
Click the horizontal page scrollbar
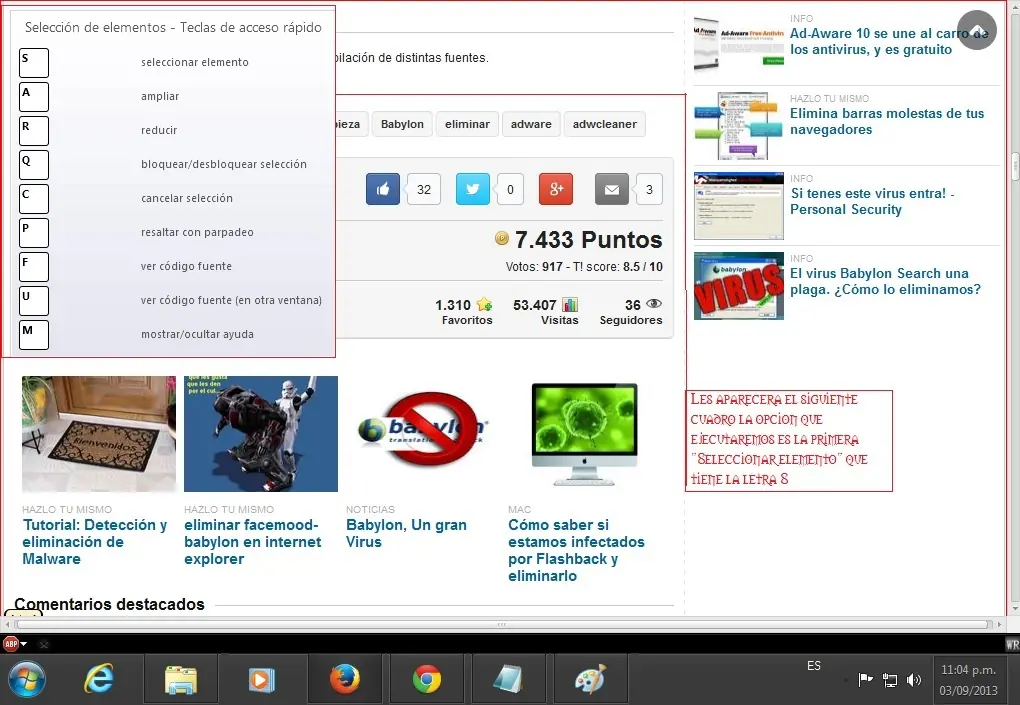pyautogui.click(x=502, y=624)
